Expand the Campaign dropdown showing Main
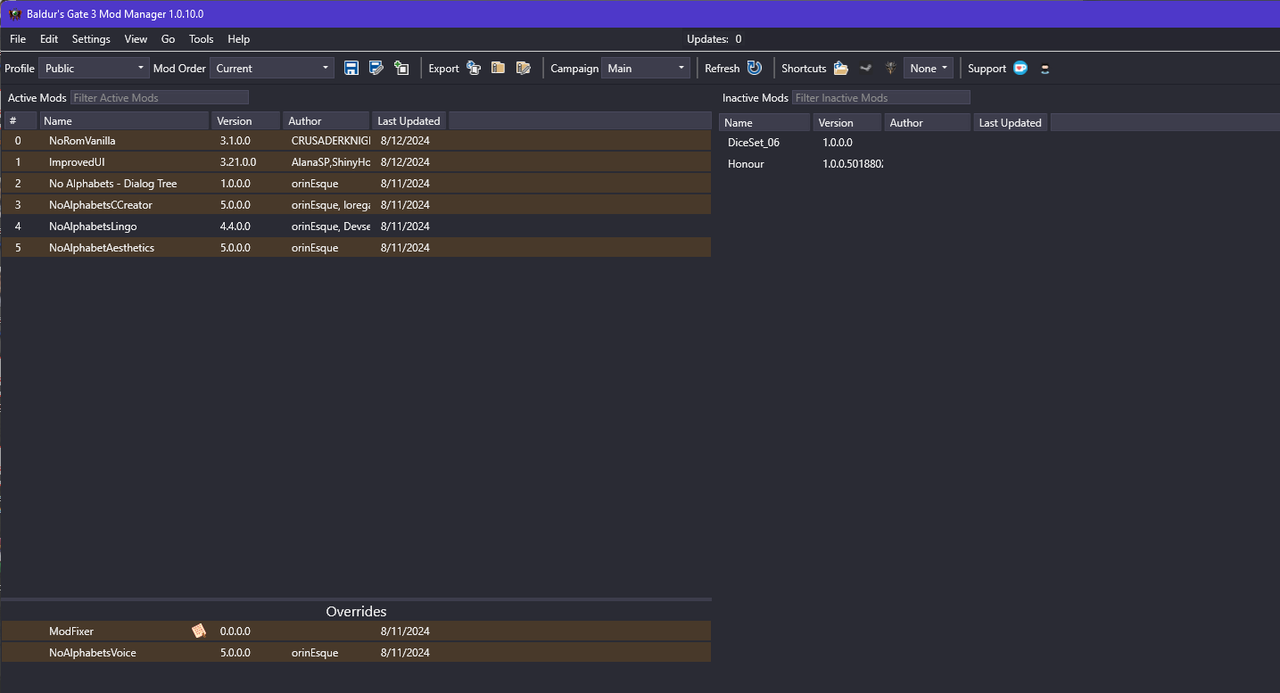The image size is (1280, 693). tap(646, 68)
